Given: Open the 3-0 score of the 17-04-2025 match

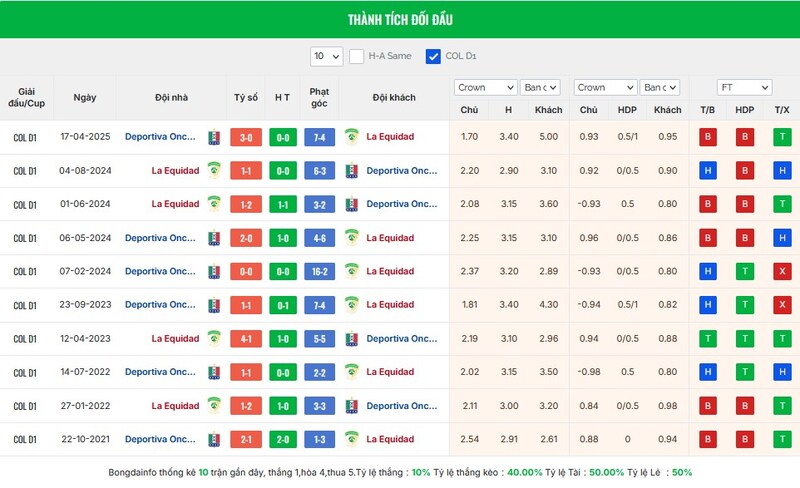Looking at the screenshot, I should pos(246,137).
